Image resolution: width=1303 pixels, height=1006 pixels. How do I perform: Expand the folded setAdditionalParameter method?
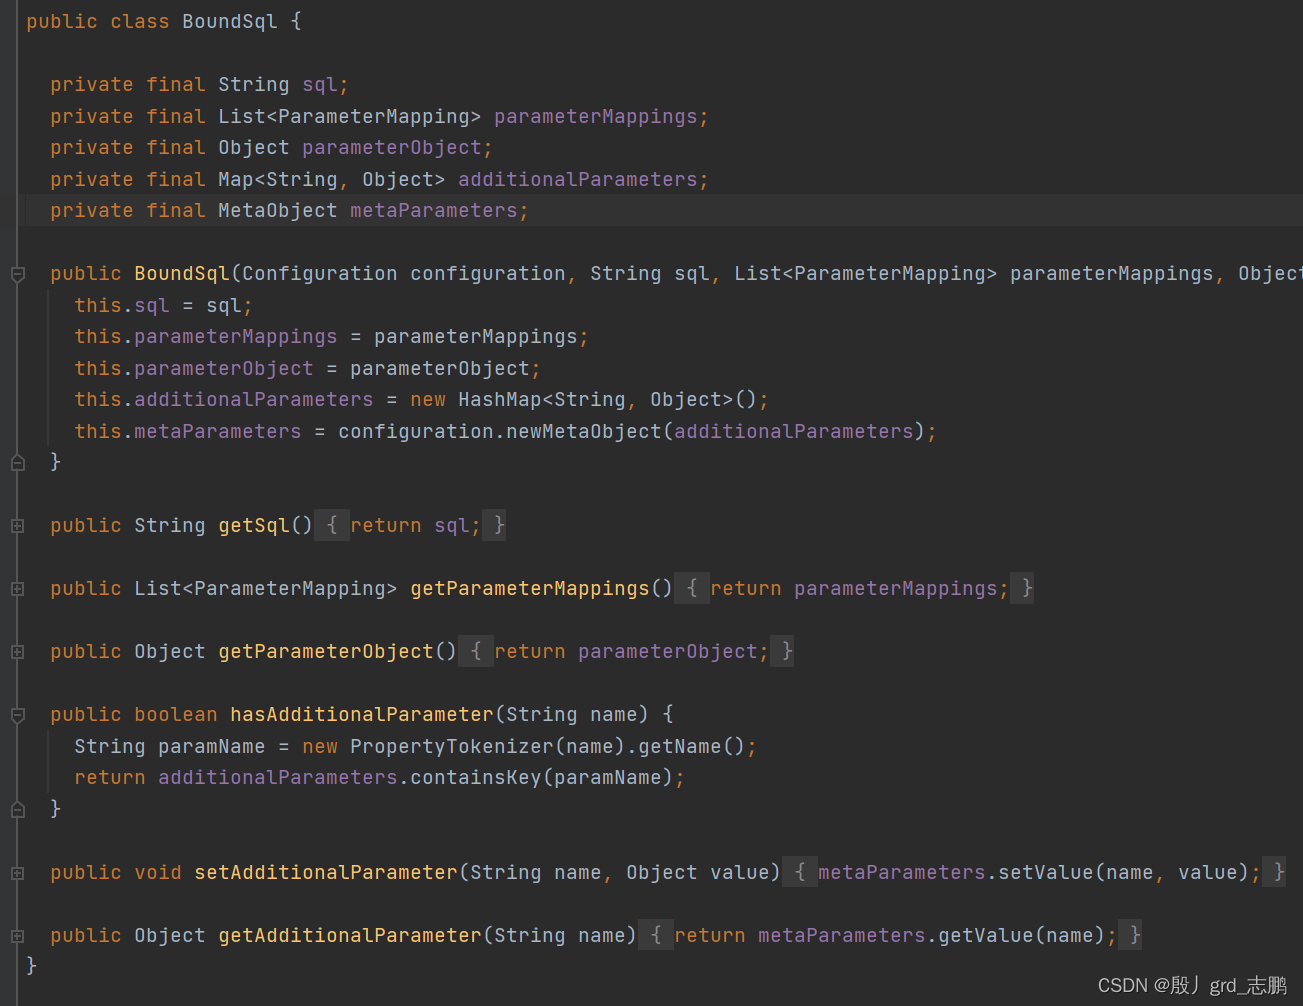point(17,873)
